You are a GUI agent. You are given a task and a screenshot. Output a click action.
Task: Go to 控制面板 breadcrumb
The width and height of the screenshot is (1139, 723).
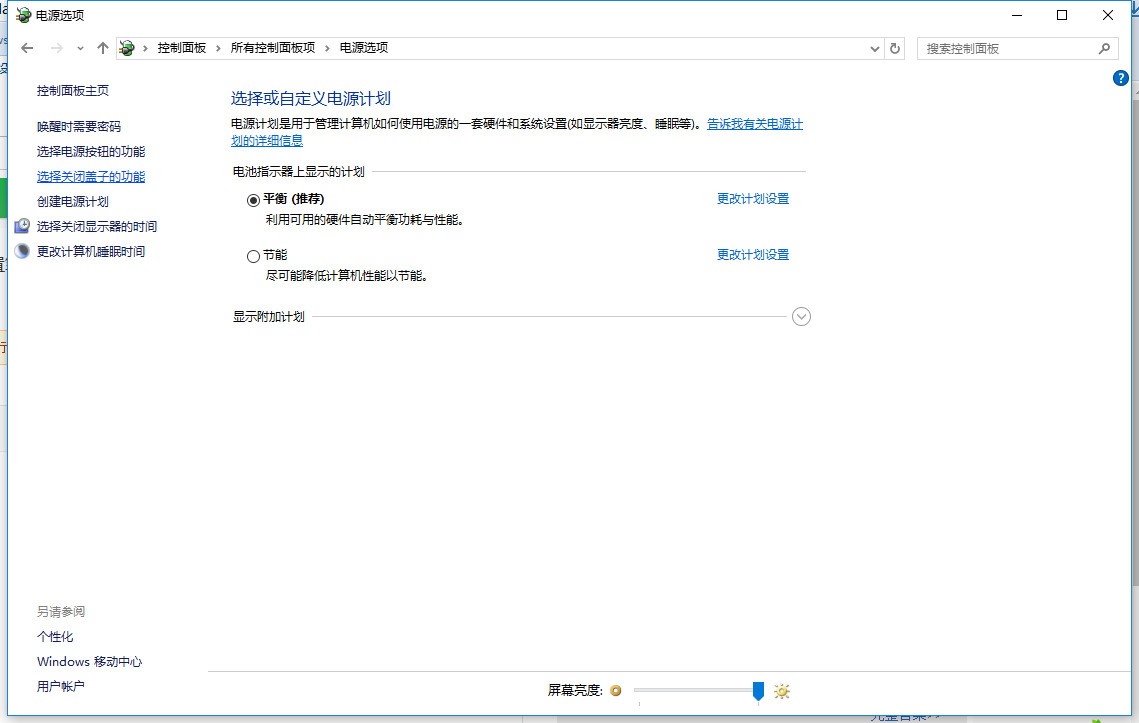click(x=181, y=48)
